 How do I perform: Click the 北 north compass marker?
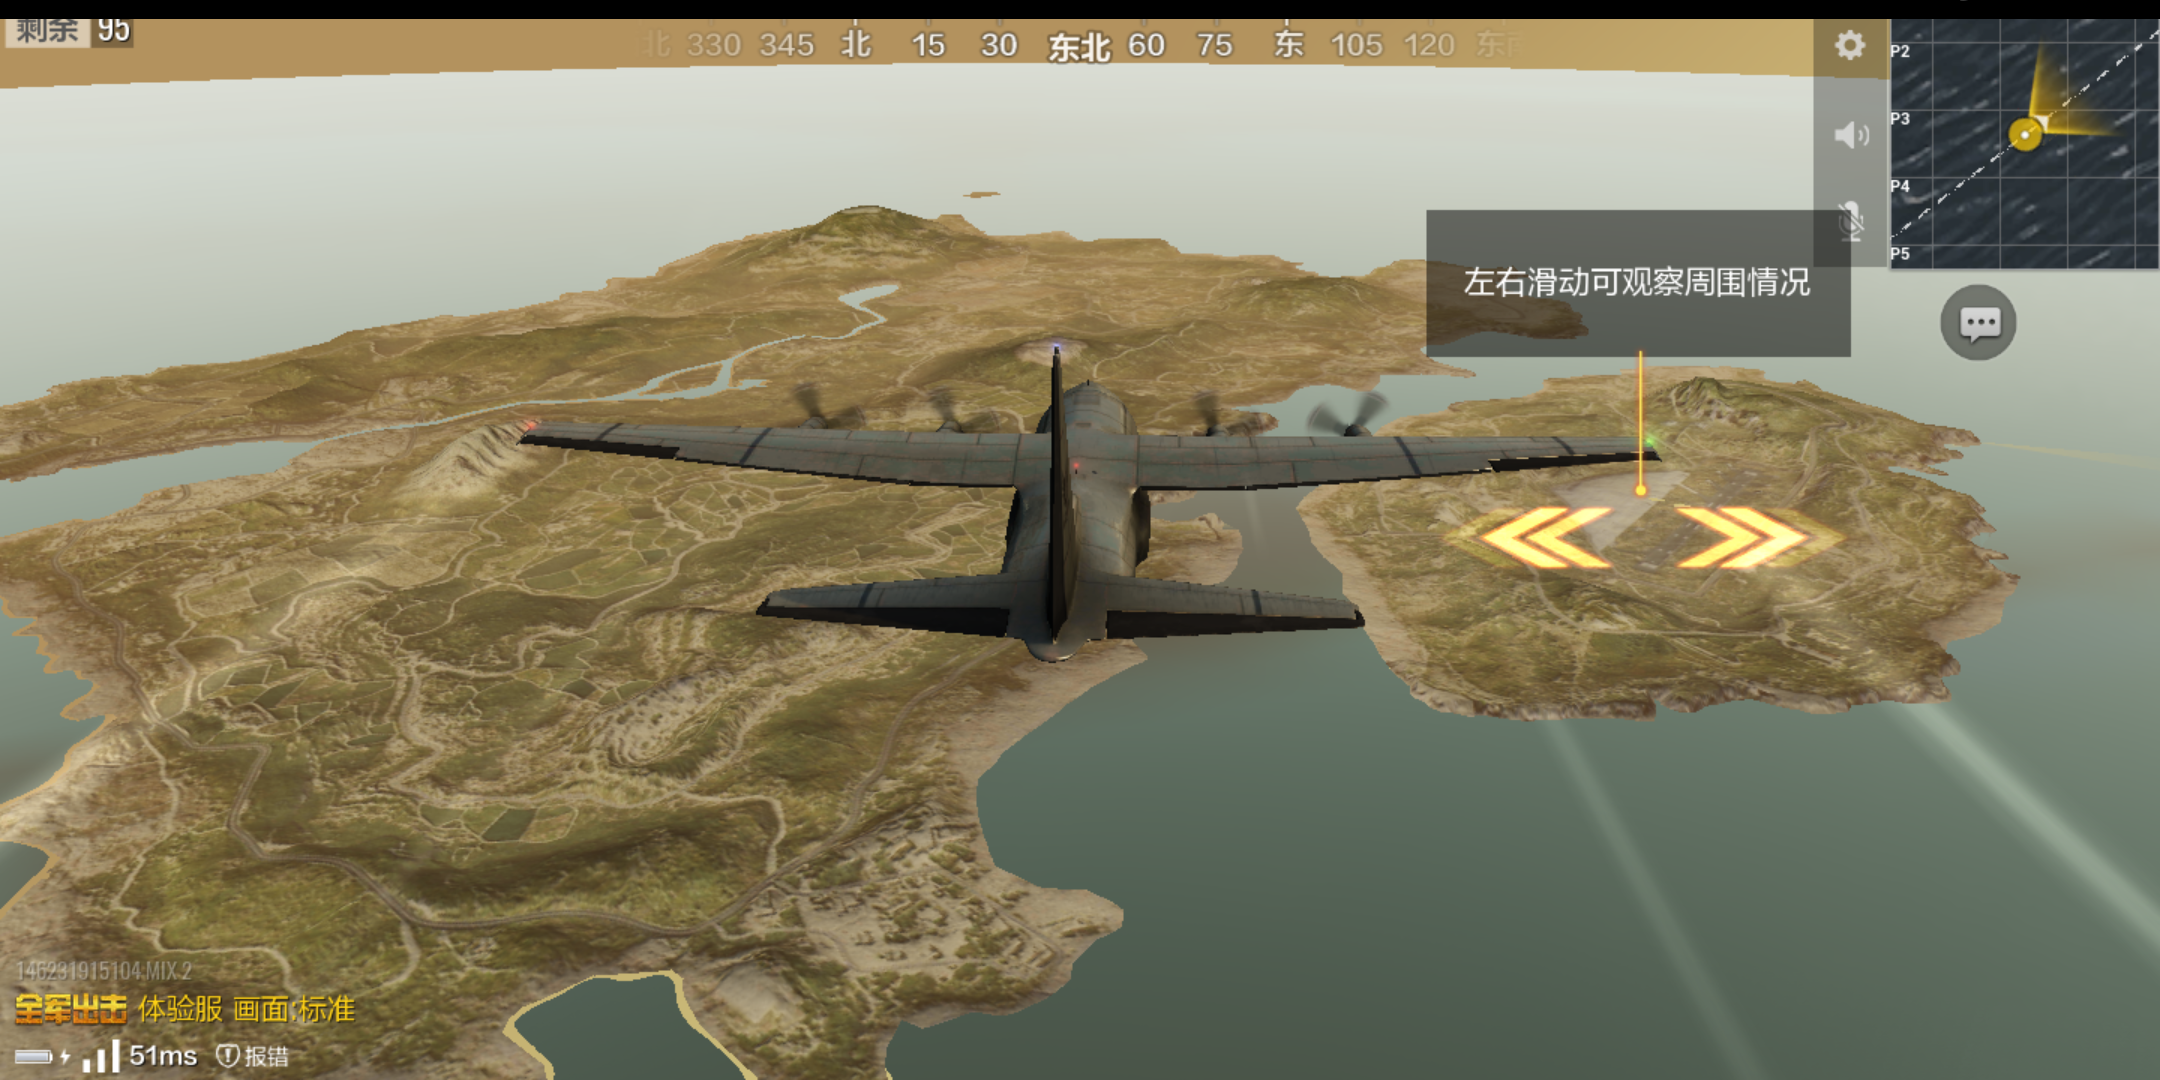(x=856, y=45)
